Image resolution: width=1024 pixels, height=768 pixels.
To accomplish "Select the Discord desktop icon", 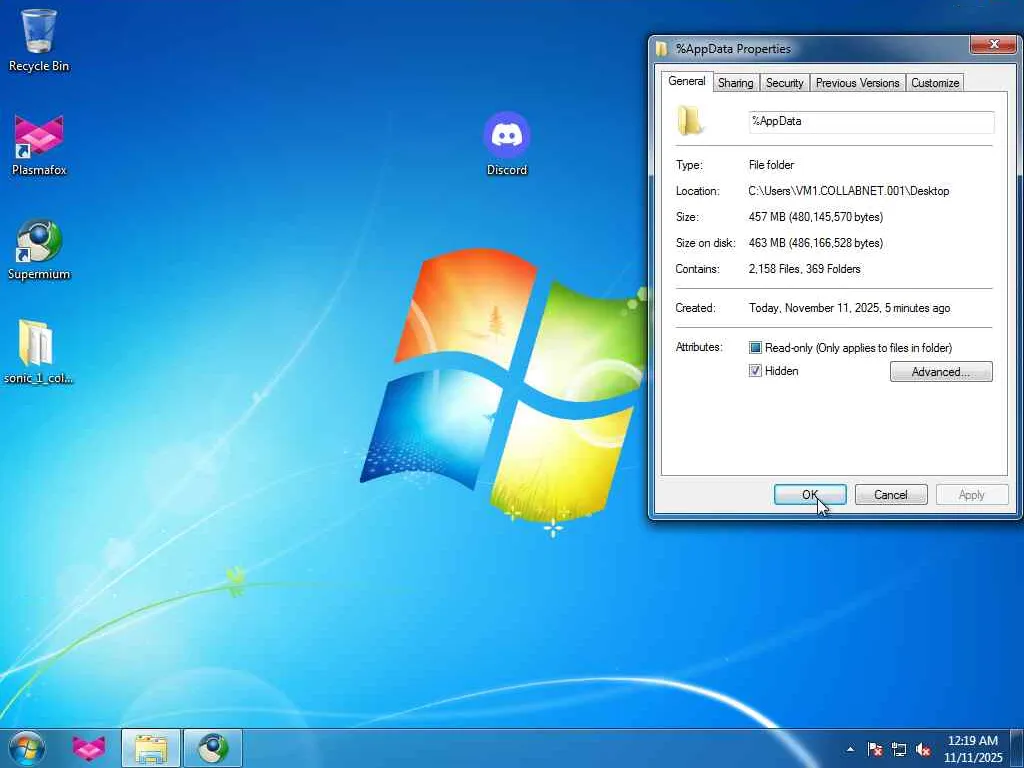I will pos(507,144).
